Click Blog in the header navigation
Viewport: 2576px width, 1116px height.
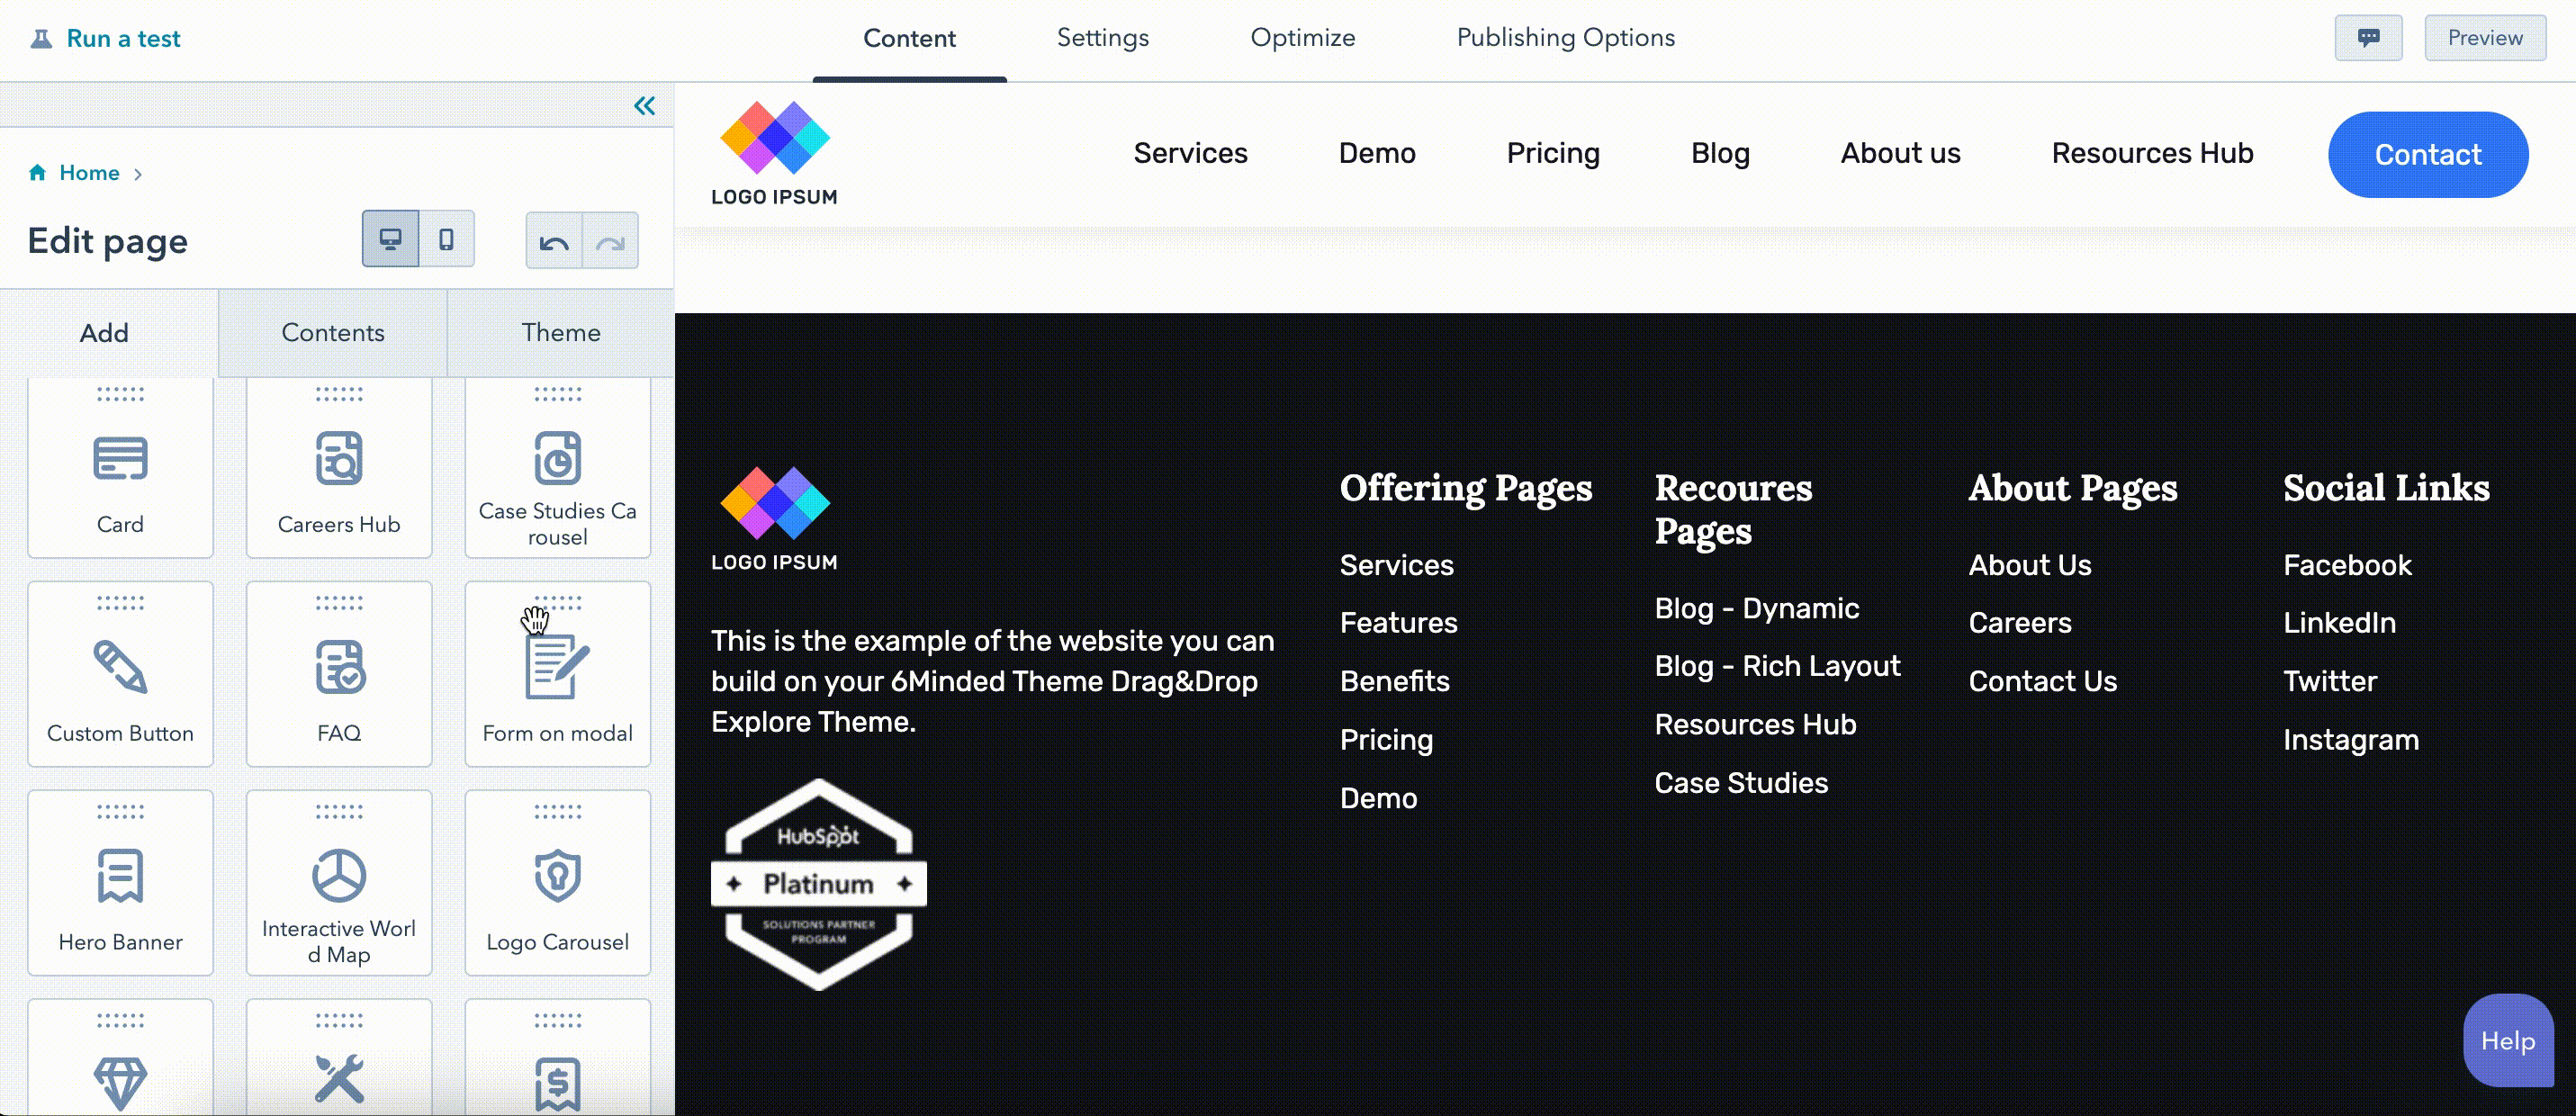click(1720, 153)
